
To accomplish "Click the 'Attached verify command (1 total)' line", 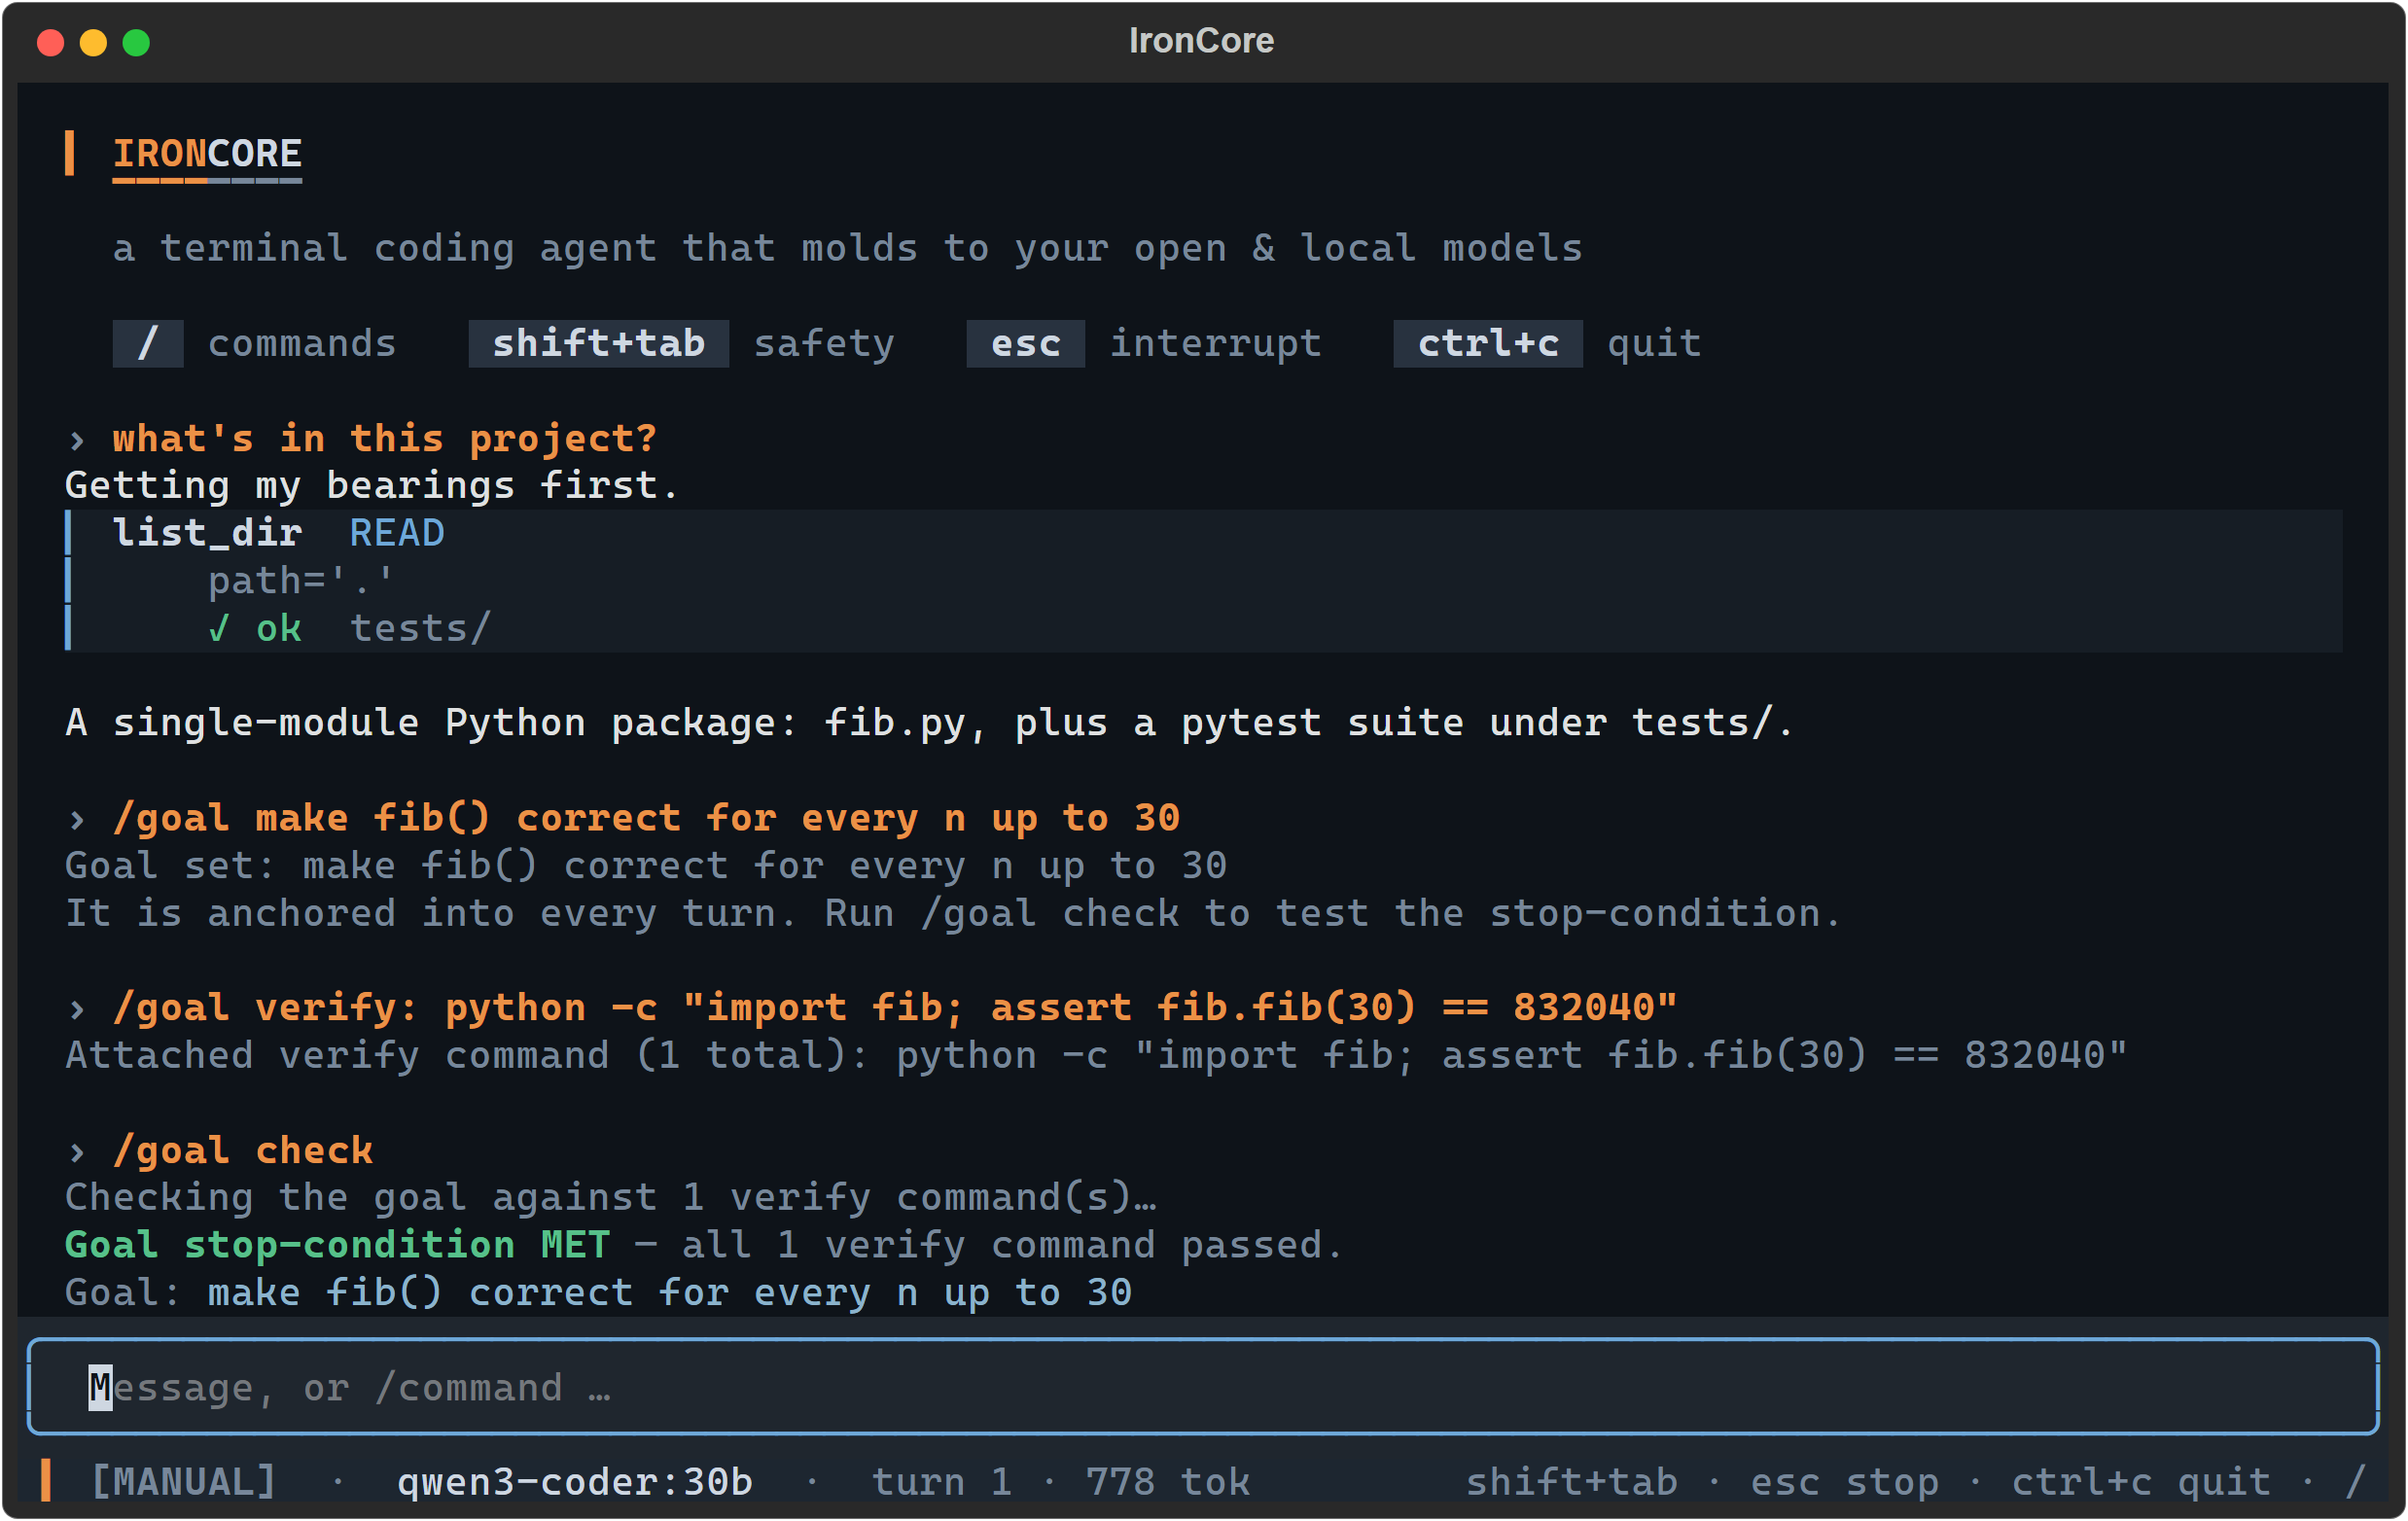I will point(1096,1055).
